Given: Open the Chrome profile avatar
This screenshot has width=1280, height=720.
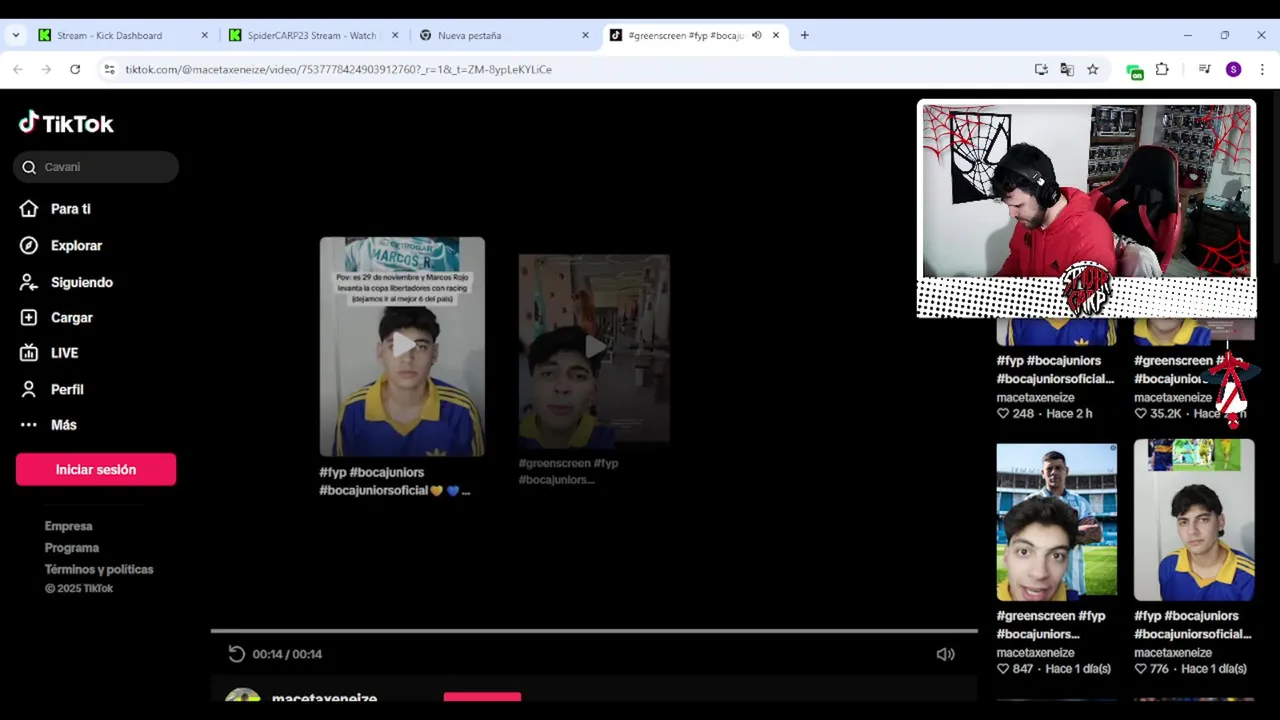Looking at the screenshot, I should tap(1233, 69).
